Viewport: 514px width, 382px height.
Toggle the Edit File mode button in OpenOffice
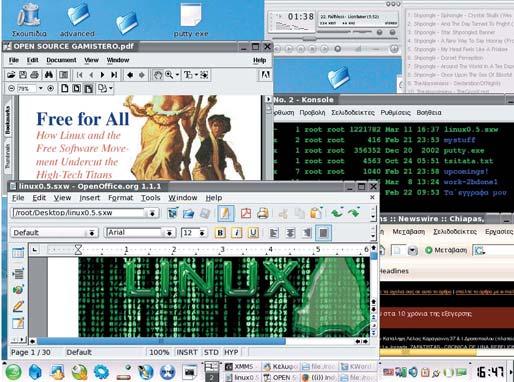point(225,213)
